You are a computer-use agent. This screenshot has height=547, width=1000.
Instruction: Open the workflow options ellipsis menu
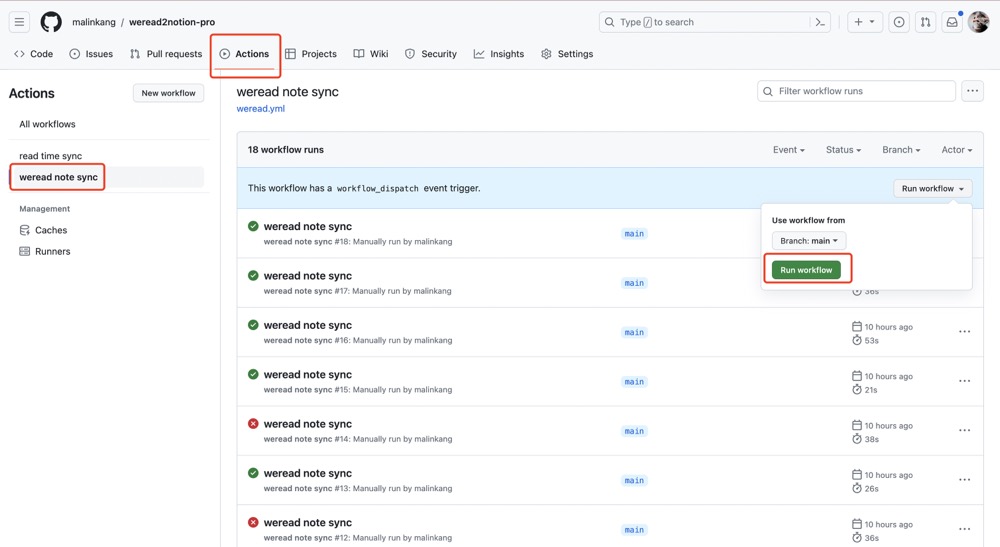[x=972, y=91]
